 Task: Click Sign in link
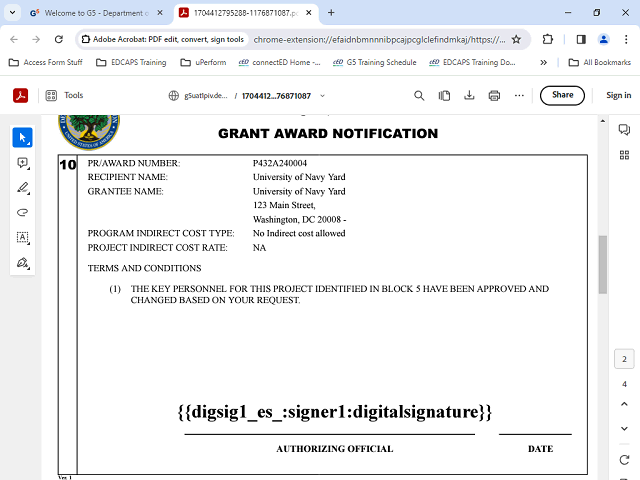pos(618,95)
